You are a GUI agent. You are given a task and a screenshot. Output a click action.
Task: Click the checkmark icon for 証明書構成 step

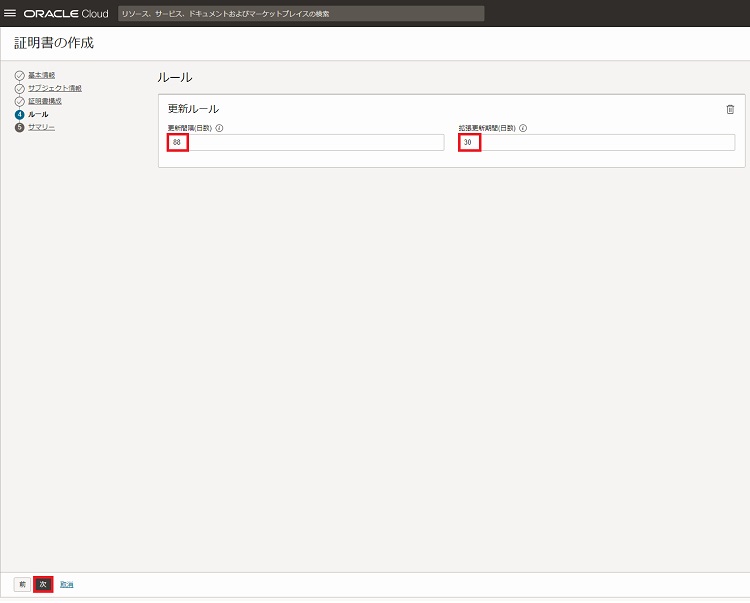point(20,101)
